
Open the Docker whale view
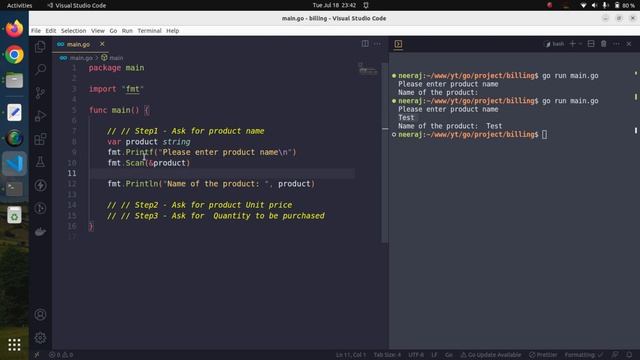(x=40, y=232)
